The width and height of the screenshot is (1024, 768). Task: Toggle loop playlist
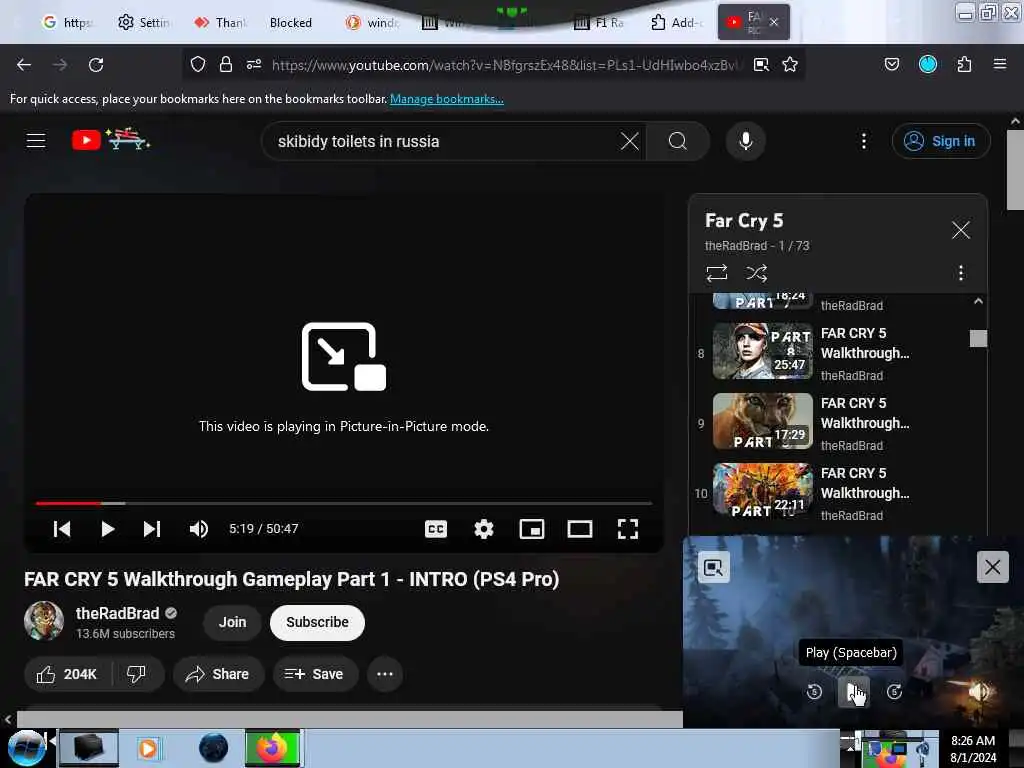pyautogui.click(x=716, y=273)
